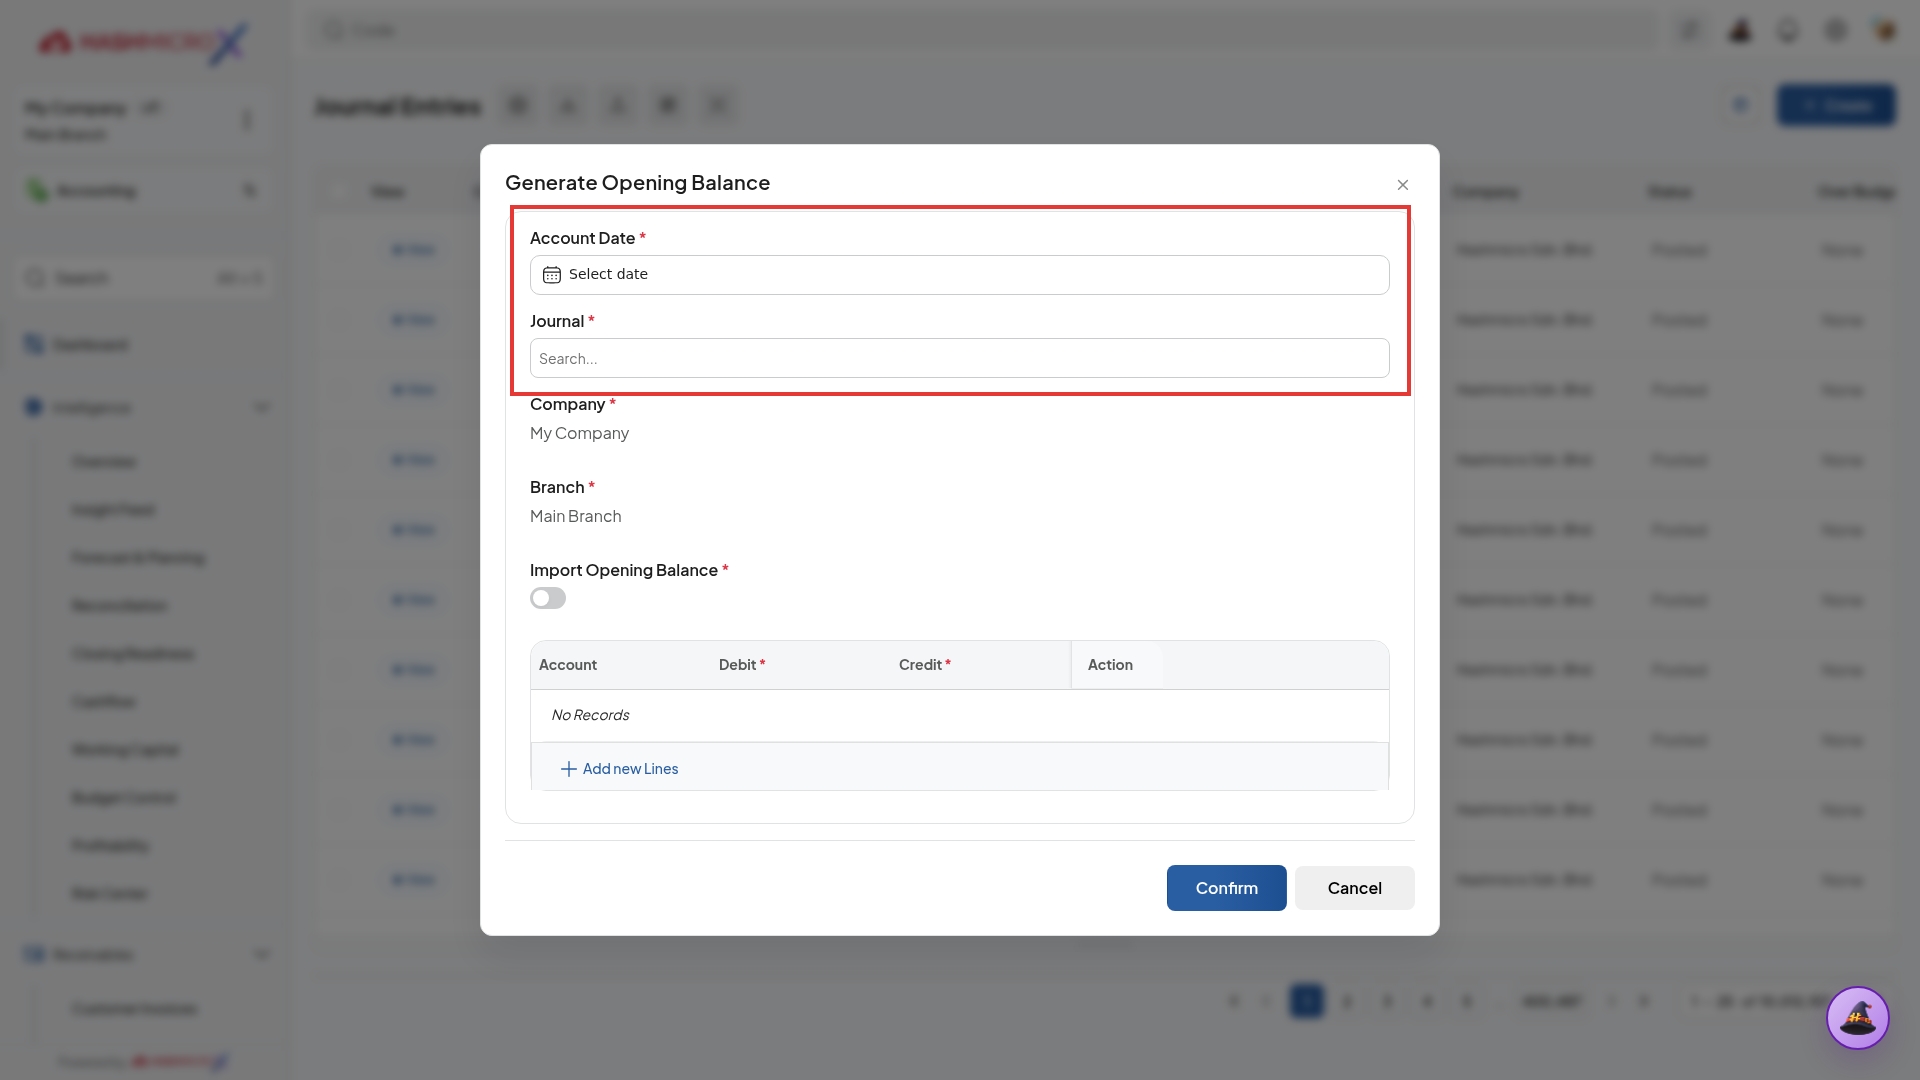Click the plus icon beside Add new Lines
The image size is (1920, 1080).
568,769
